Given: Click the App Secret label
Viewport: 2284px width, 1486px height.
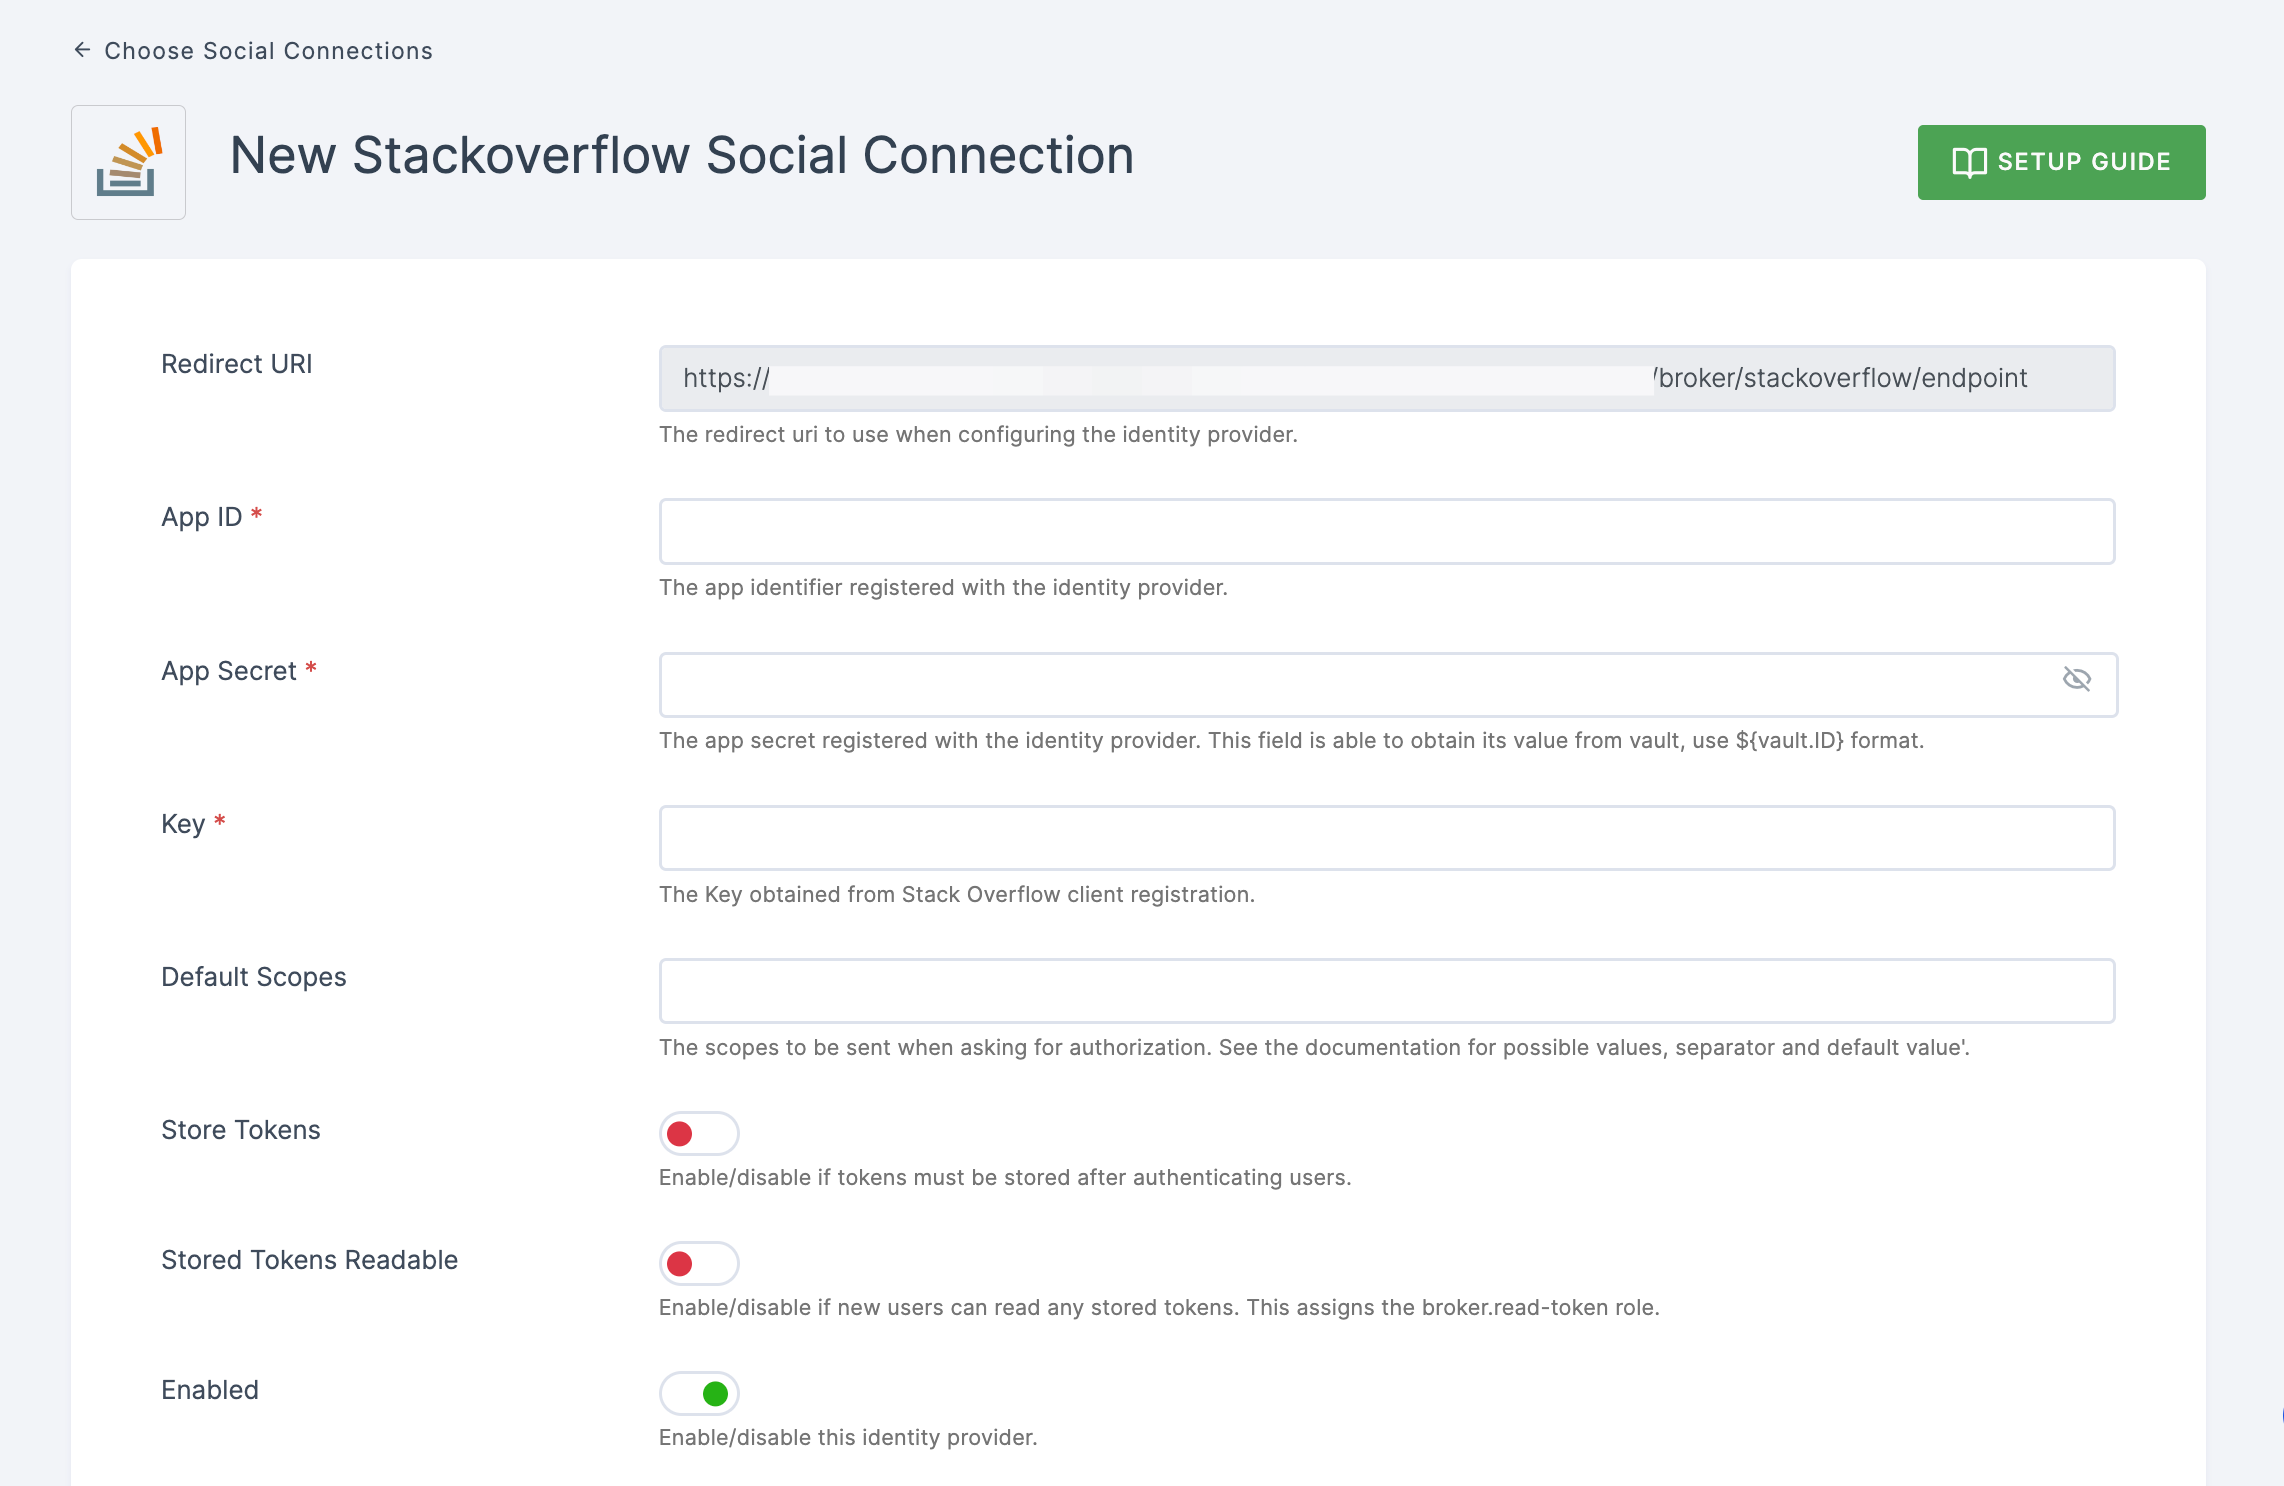Looking at the screenshot, I should pos(229,671).
